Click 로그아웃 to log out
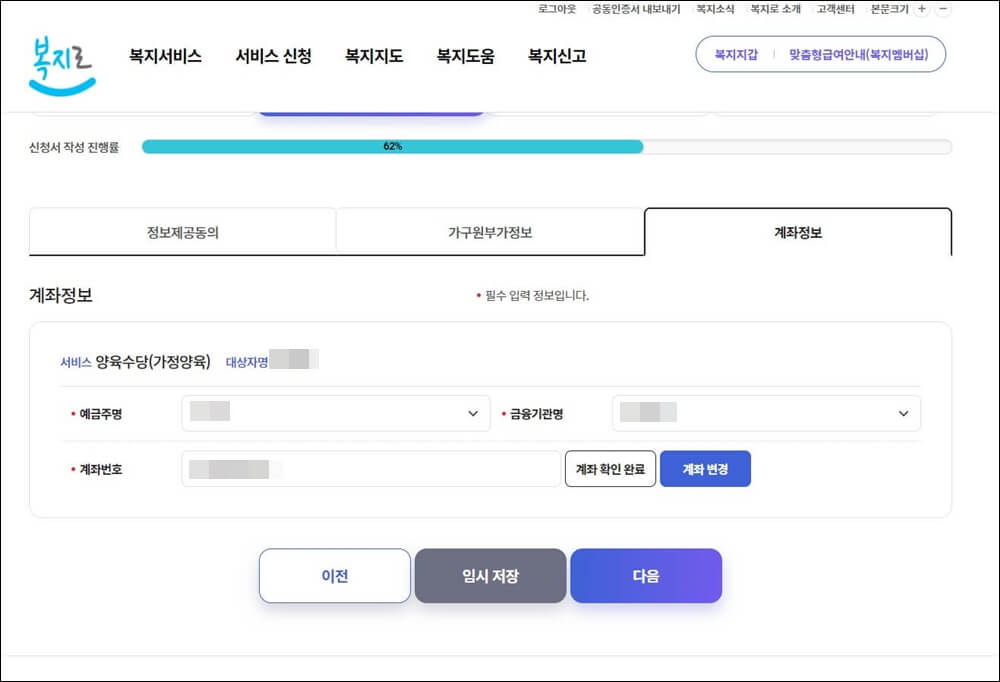Viewport: 1000px width, 682px height. point(556,9)
